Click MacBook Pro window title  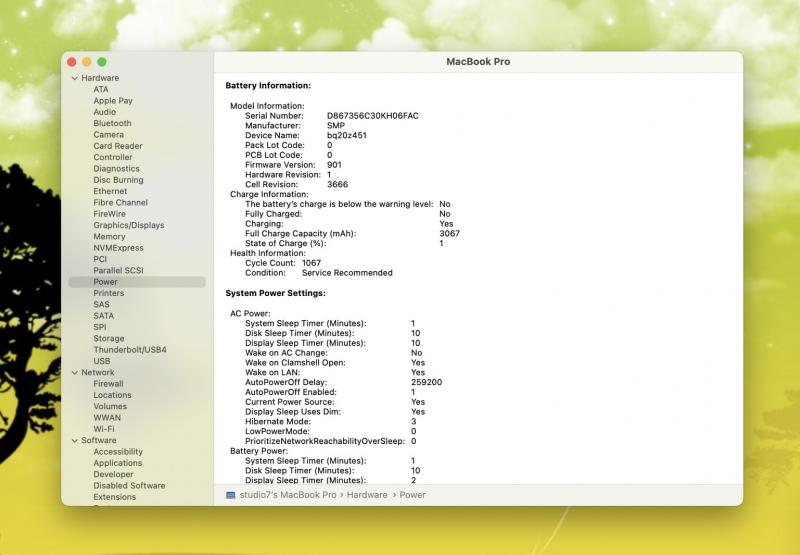[x=478, y=62]
